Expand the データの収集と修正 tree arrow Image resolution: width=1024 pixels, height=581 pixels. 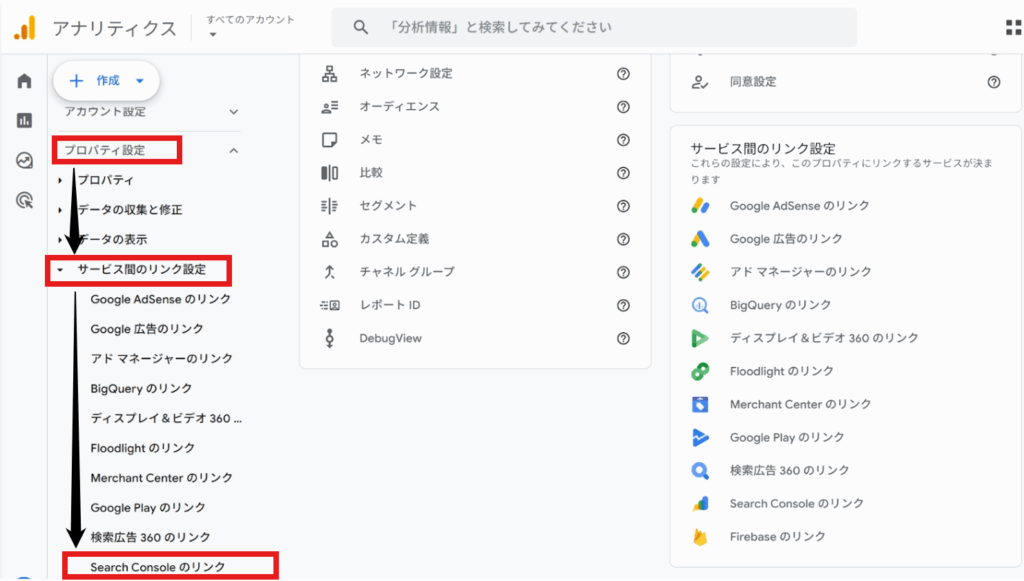60,210
